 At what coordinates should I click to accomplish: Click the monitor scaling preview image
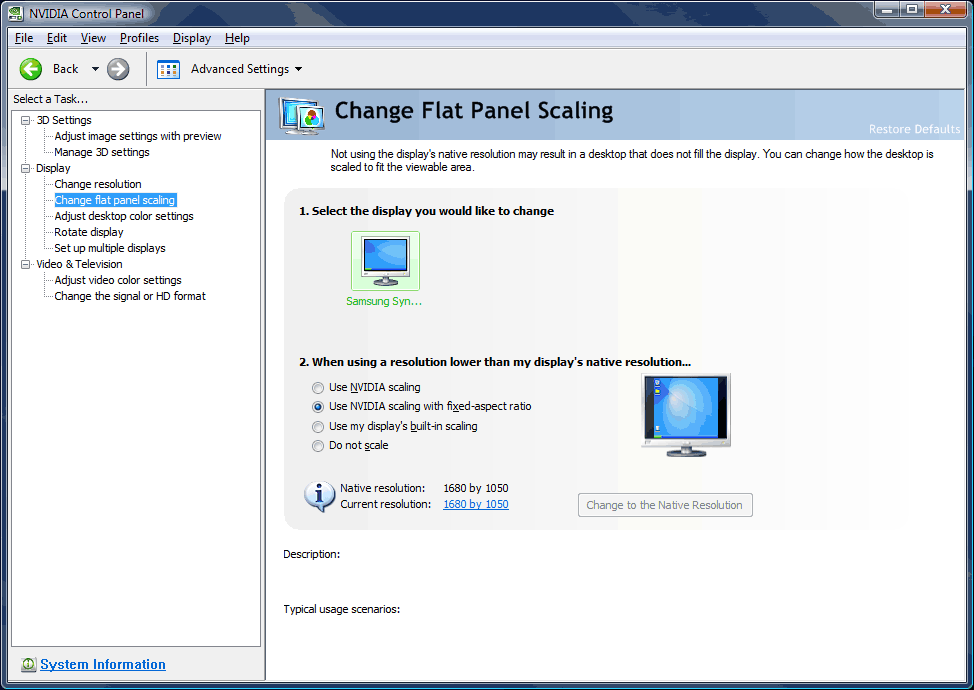click(x=686, y=415)
